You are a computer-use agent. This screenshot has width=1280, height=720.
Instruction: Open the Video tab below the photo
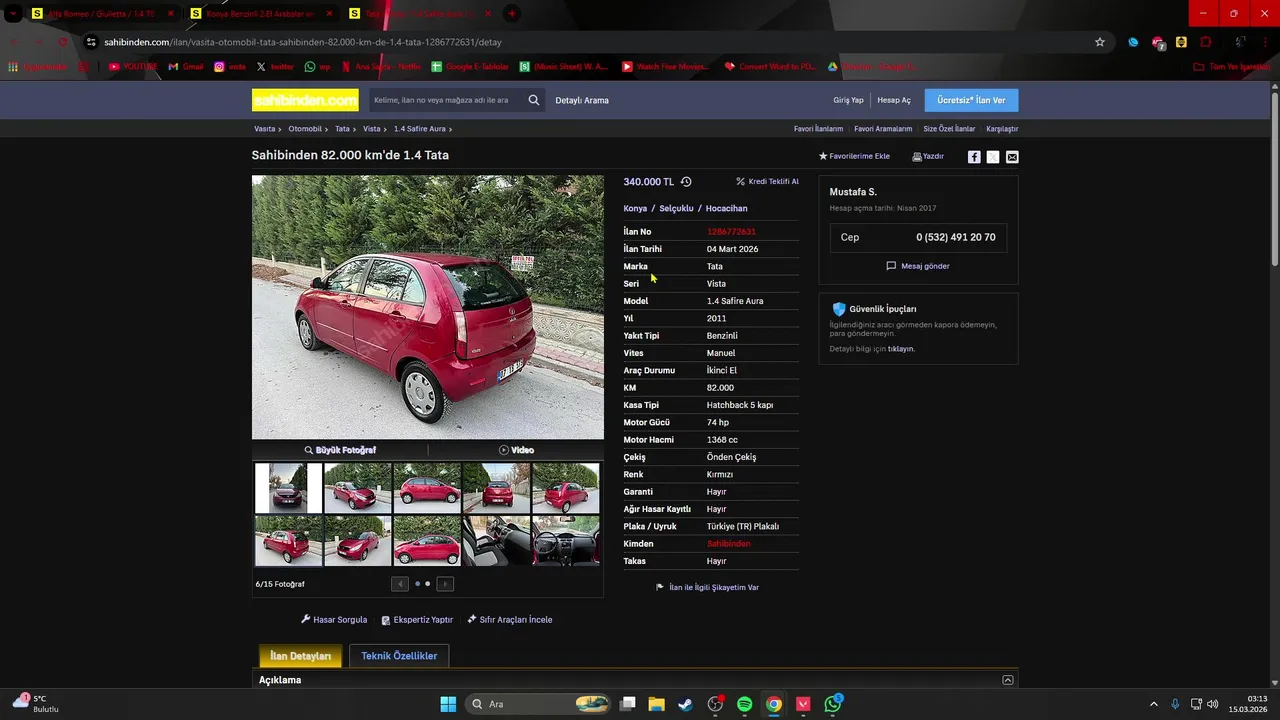point(516,450)
